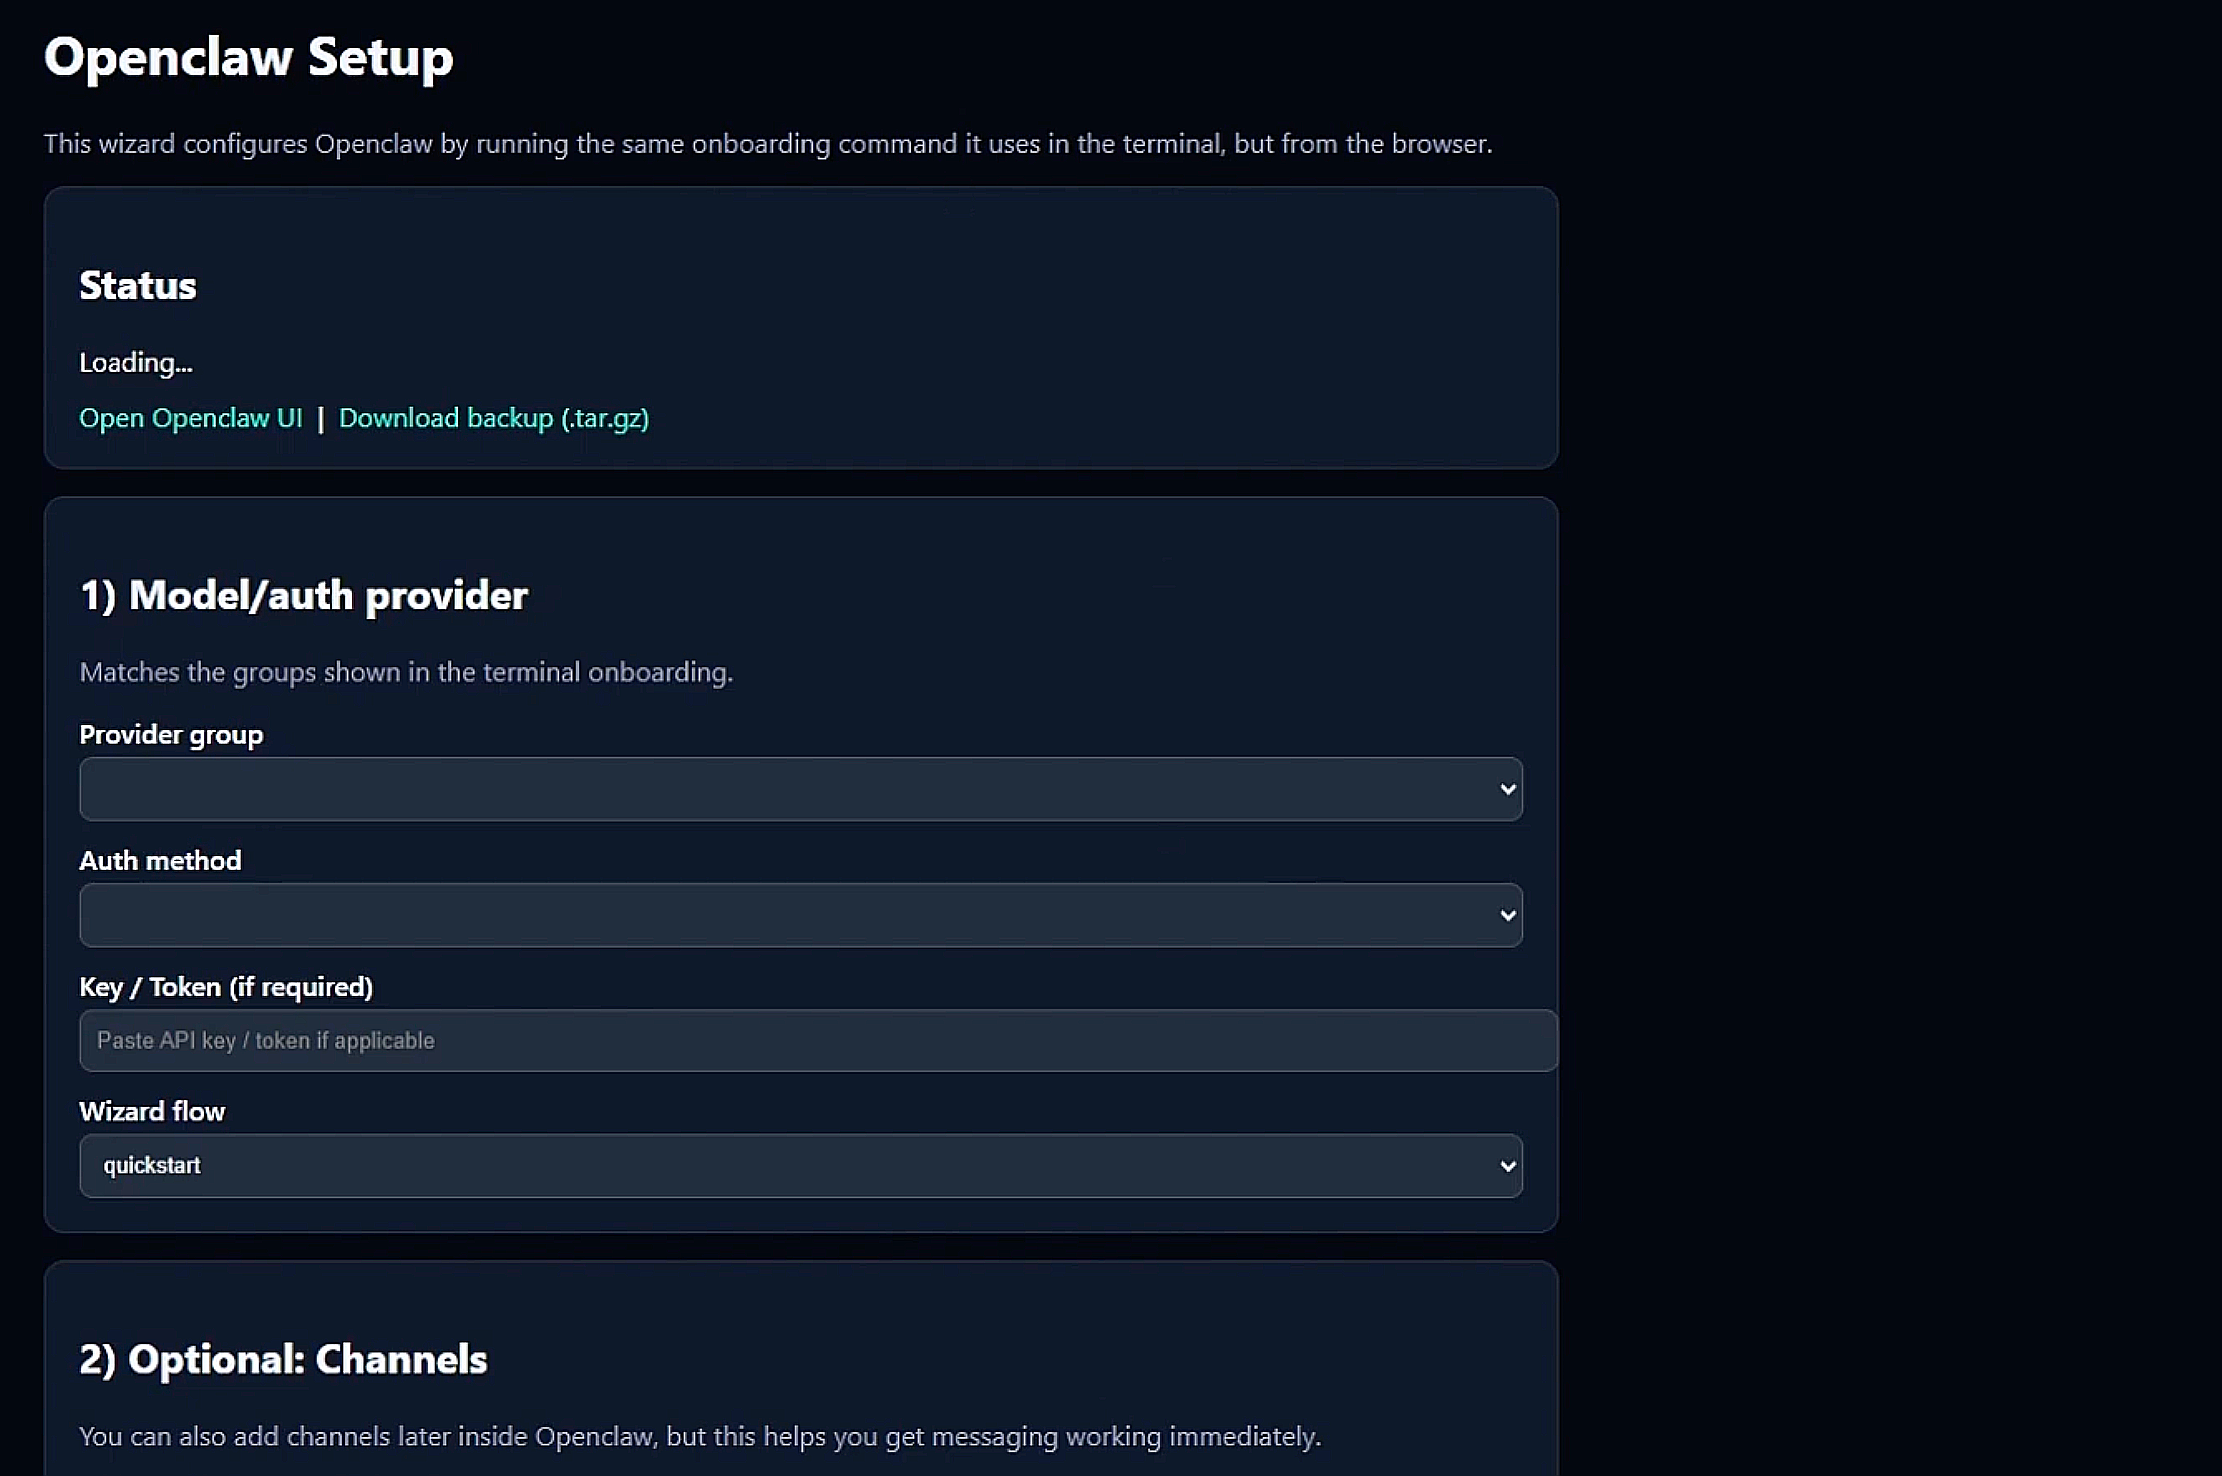This screenshot has height=1476, width=2222.
Task: Click the wizard introduction sentence under the title
Action: pyautogui.click(x=768, y=144)
